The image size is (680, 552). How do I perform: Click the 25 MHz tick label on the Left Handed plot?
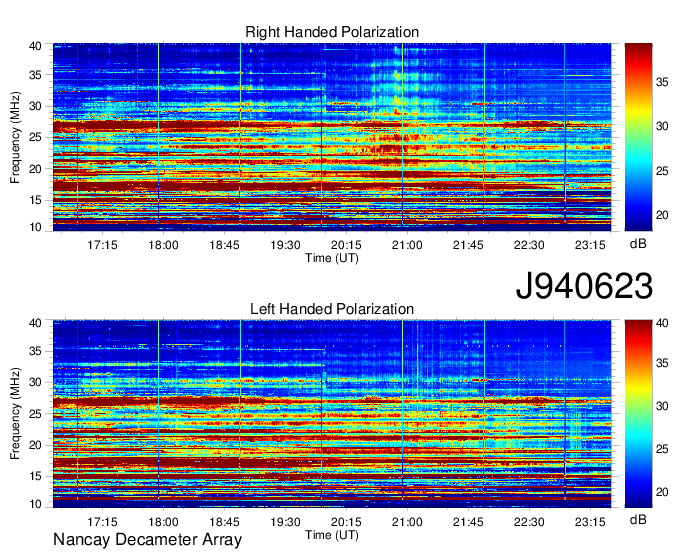point(35,414)
